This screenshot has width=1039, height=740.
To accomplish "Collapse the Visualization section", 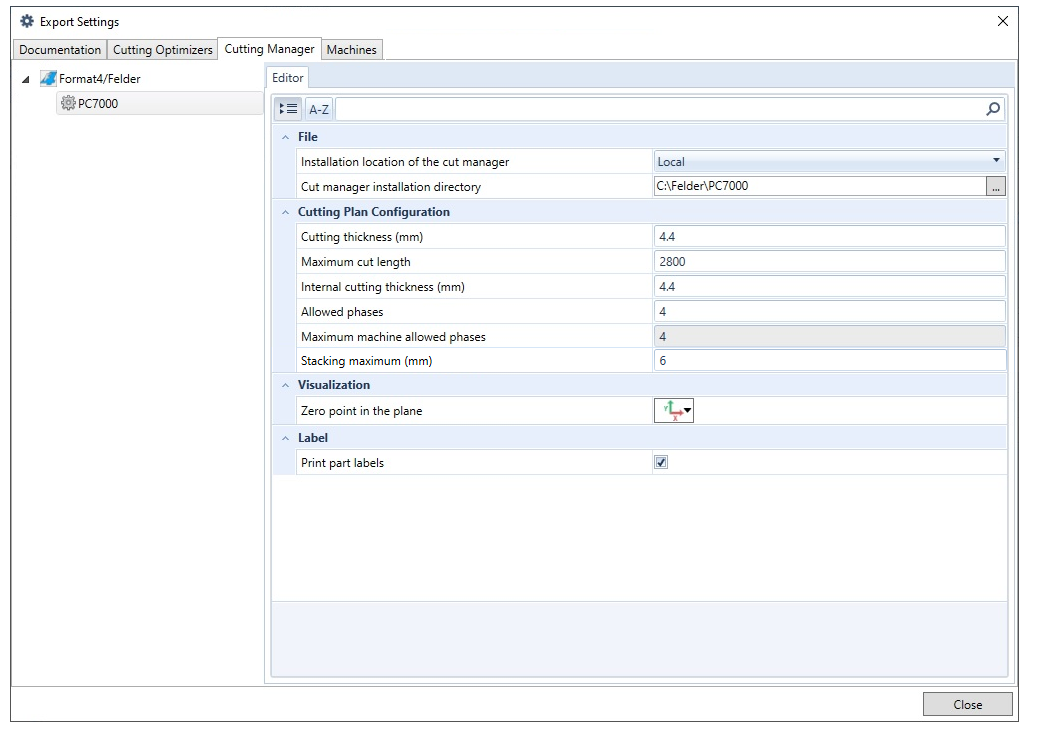I will pyautogui.click(x=286, y=385).
